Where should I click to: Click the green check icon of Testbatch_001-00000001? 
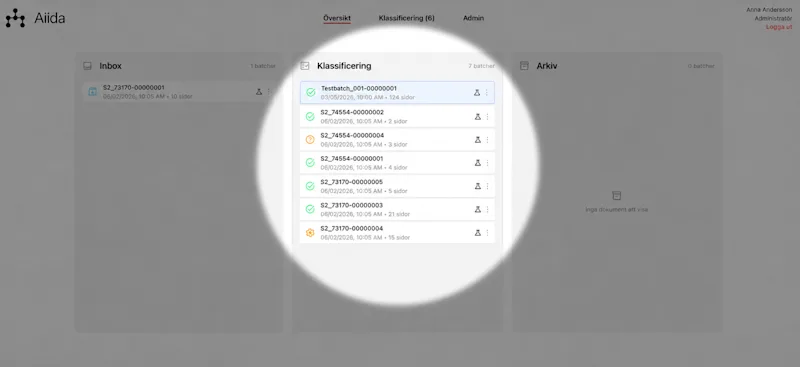(310, 93)
